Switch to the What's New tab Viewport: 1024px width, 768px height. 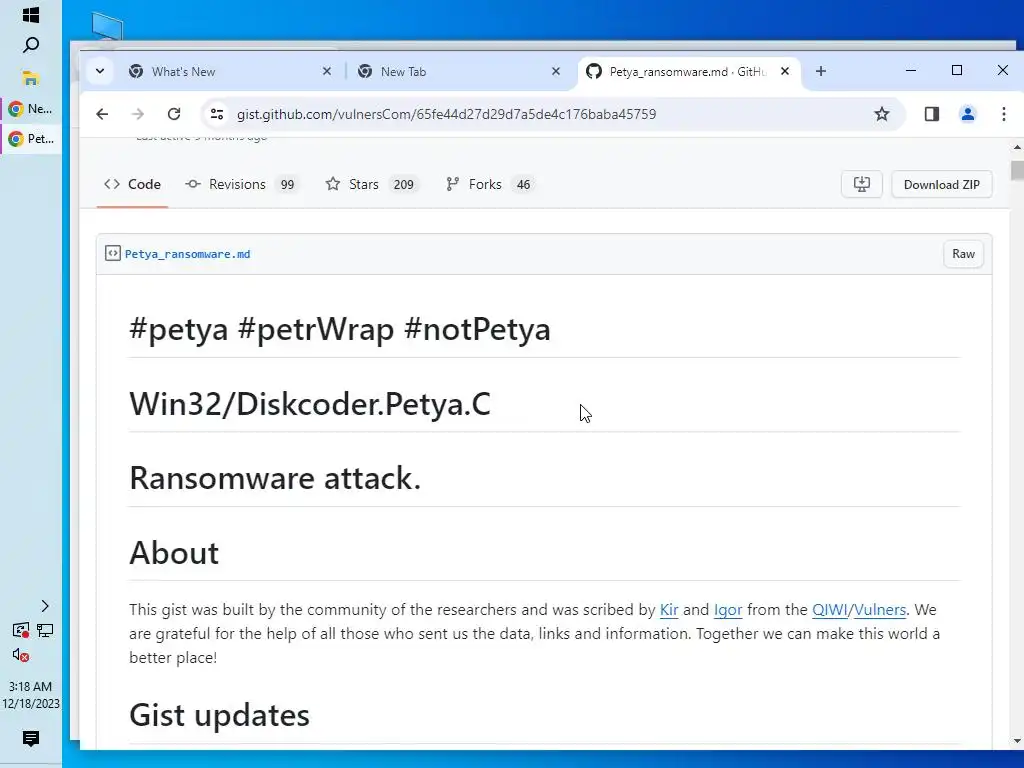point(229,72)
